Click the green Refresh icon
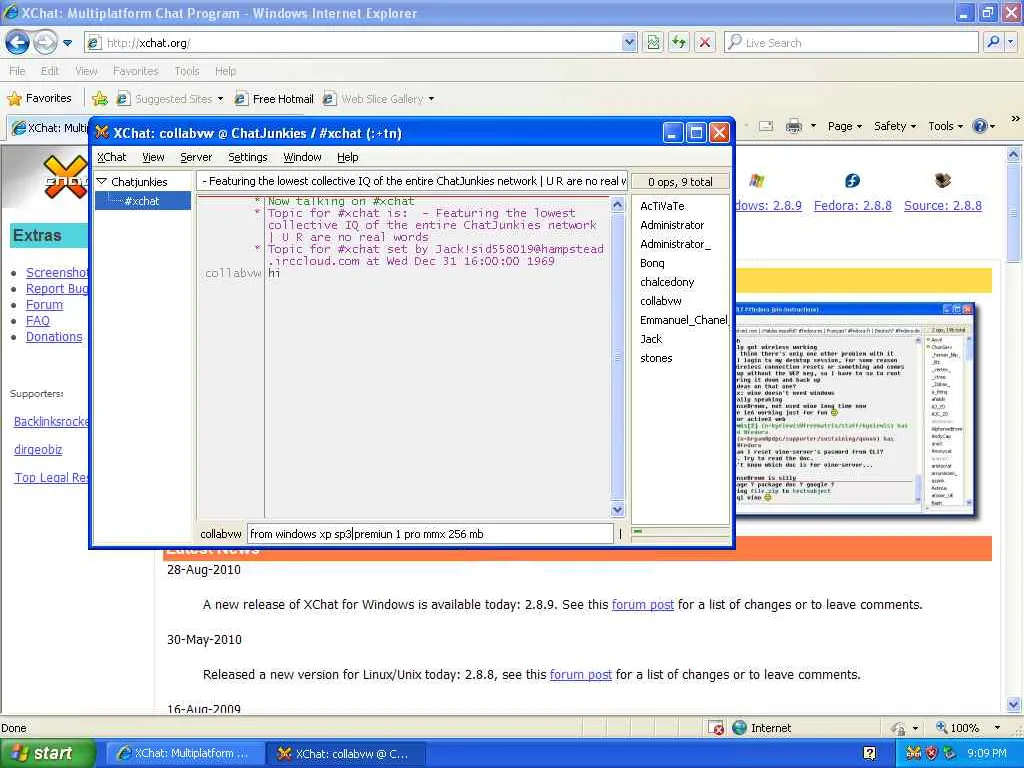Viewport: 1024px width, 768px height. [x=679, y=43]
